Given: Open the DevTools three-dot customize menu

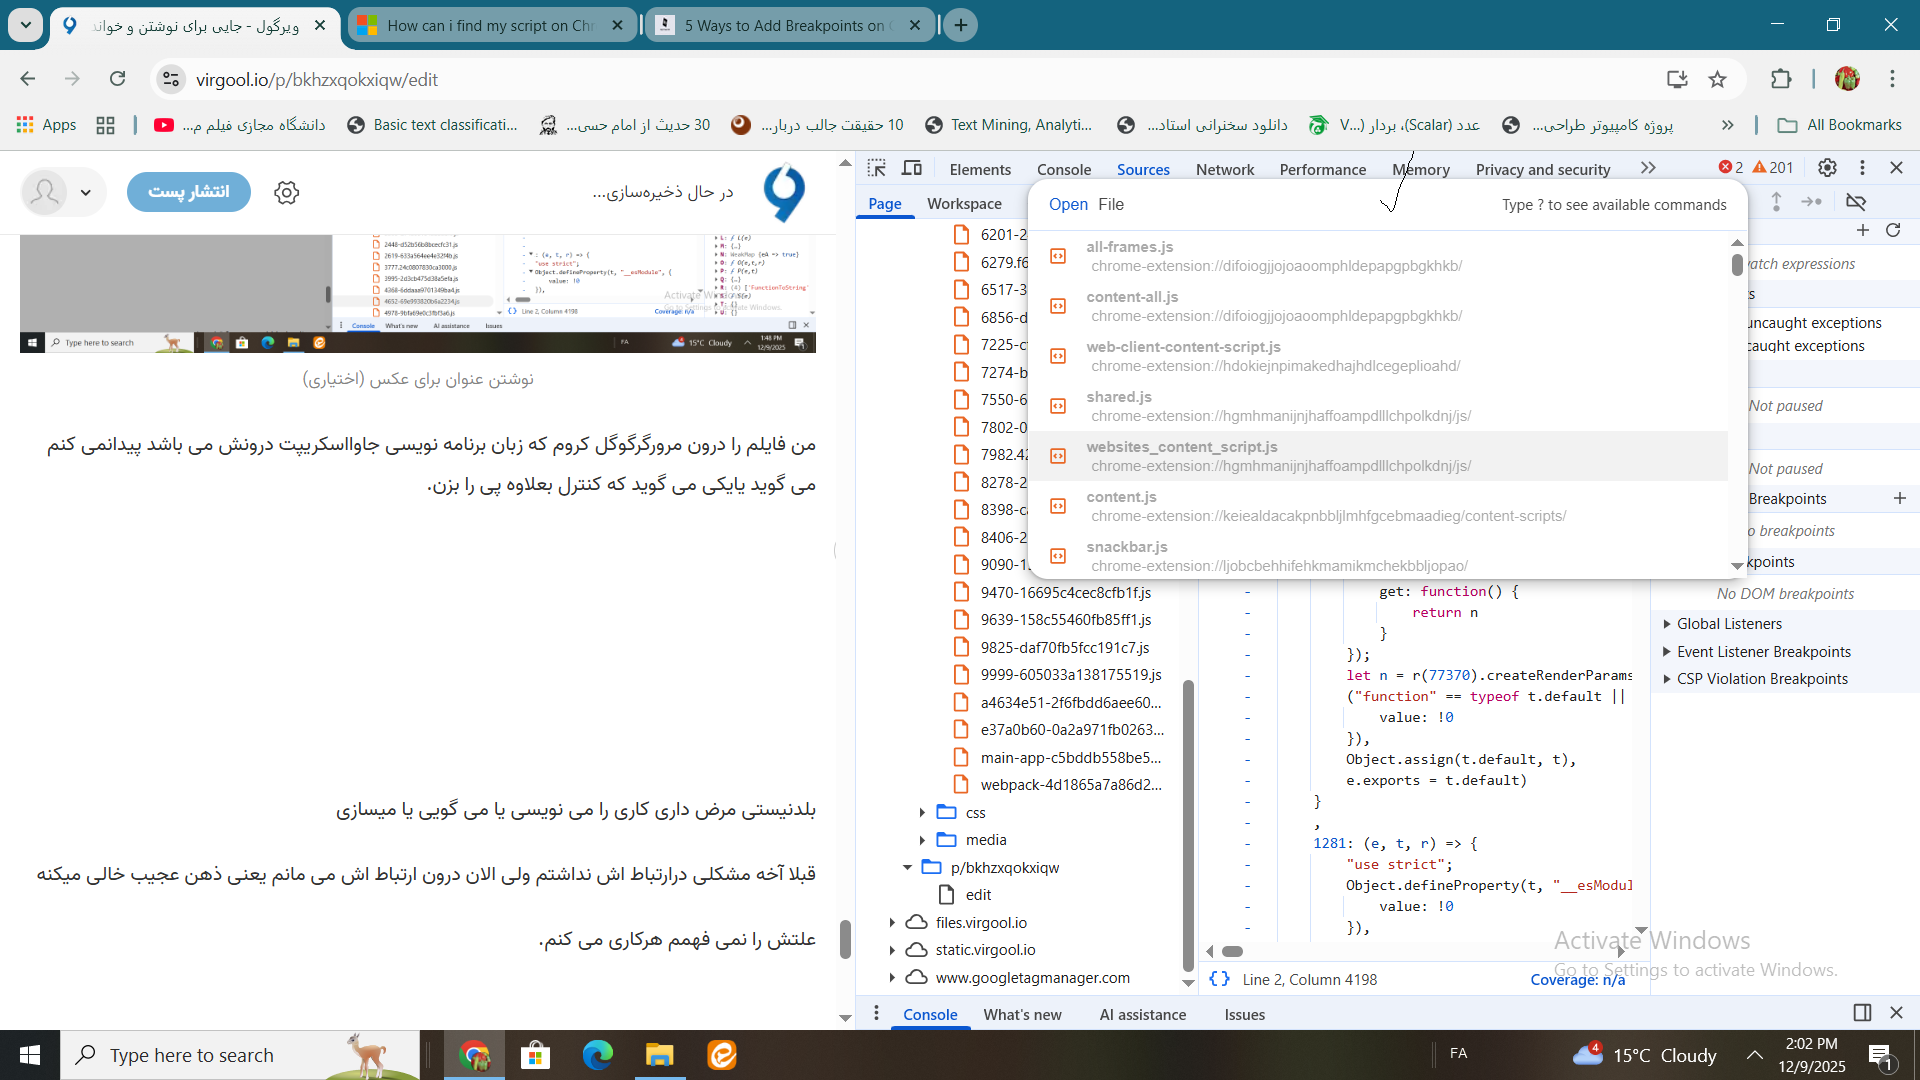Looking at the screenshot, I should click(x=1862, y=168).
